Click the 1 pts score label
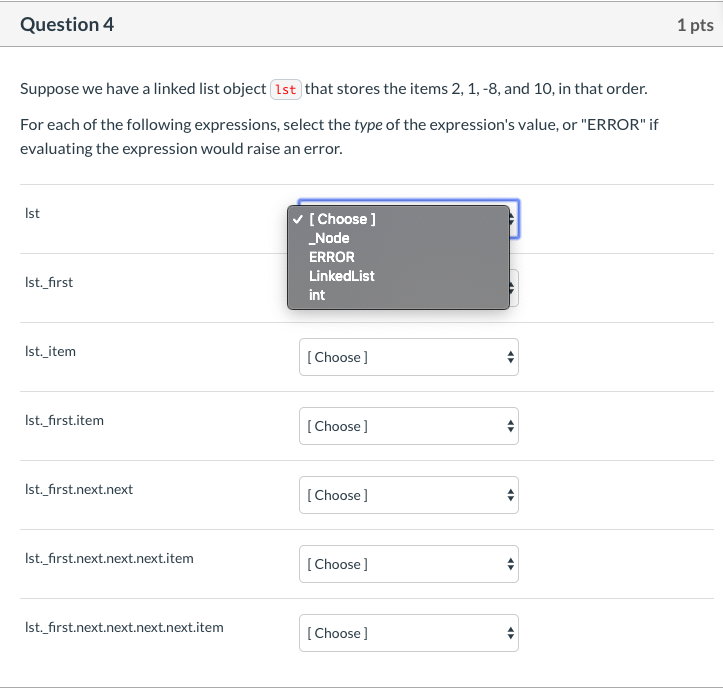Screen dimensions: 723x693 point(694,25)
